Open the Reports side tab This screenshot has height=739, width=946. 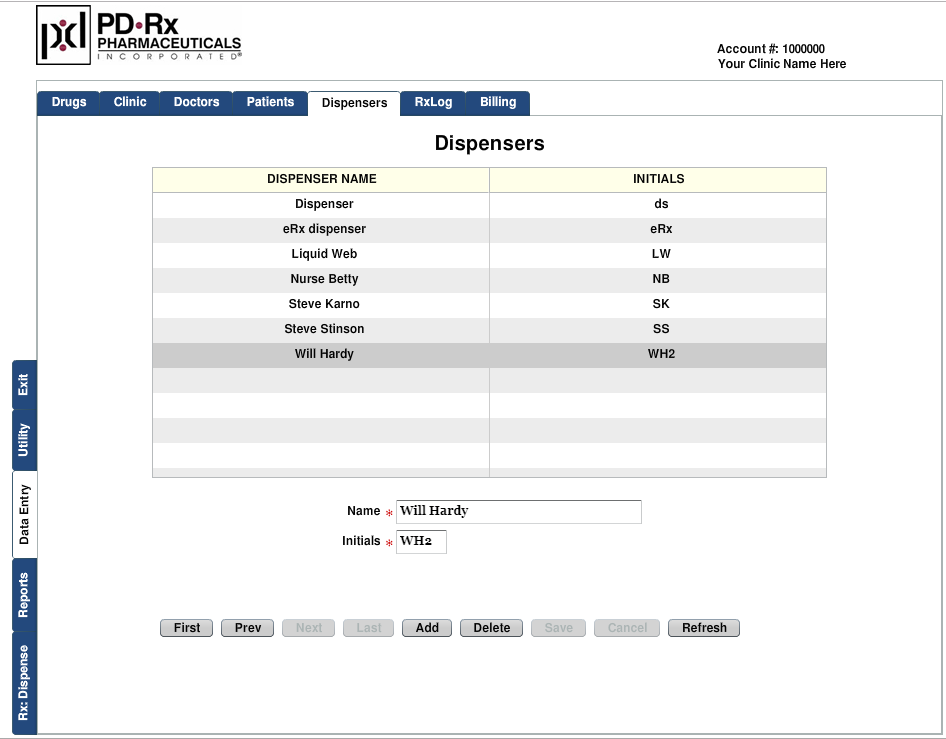pyautogui.click(x=24, y=595)
